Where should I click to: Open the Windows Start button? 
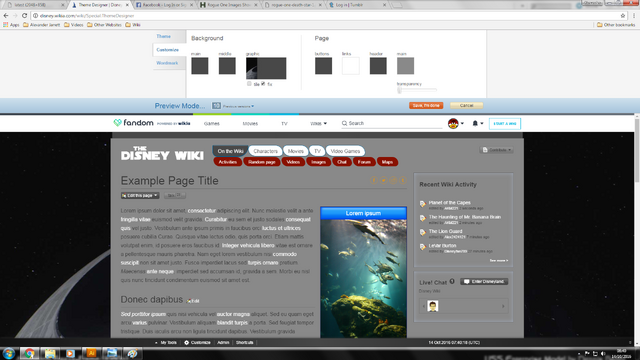click(x=9, y=353)
